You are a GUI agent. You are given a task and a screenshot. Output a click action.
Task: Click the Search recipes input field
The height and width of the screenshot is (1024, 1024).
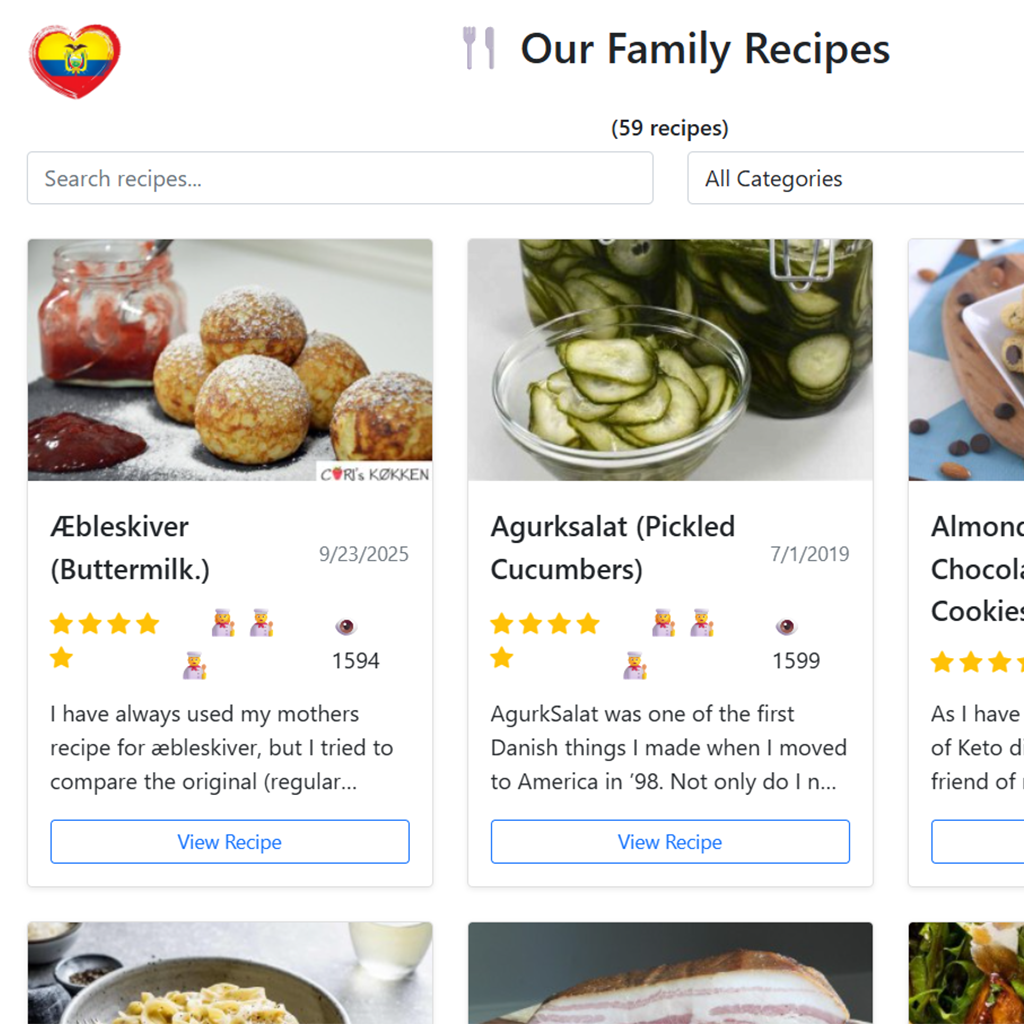point(340,179)
